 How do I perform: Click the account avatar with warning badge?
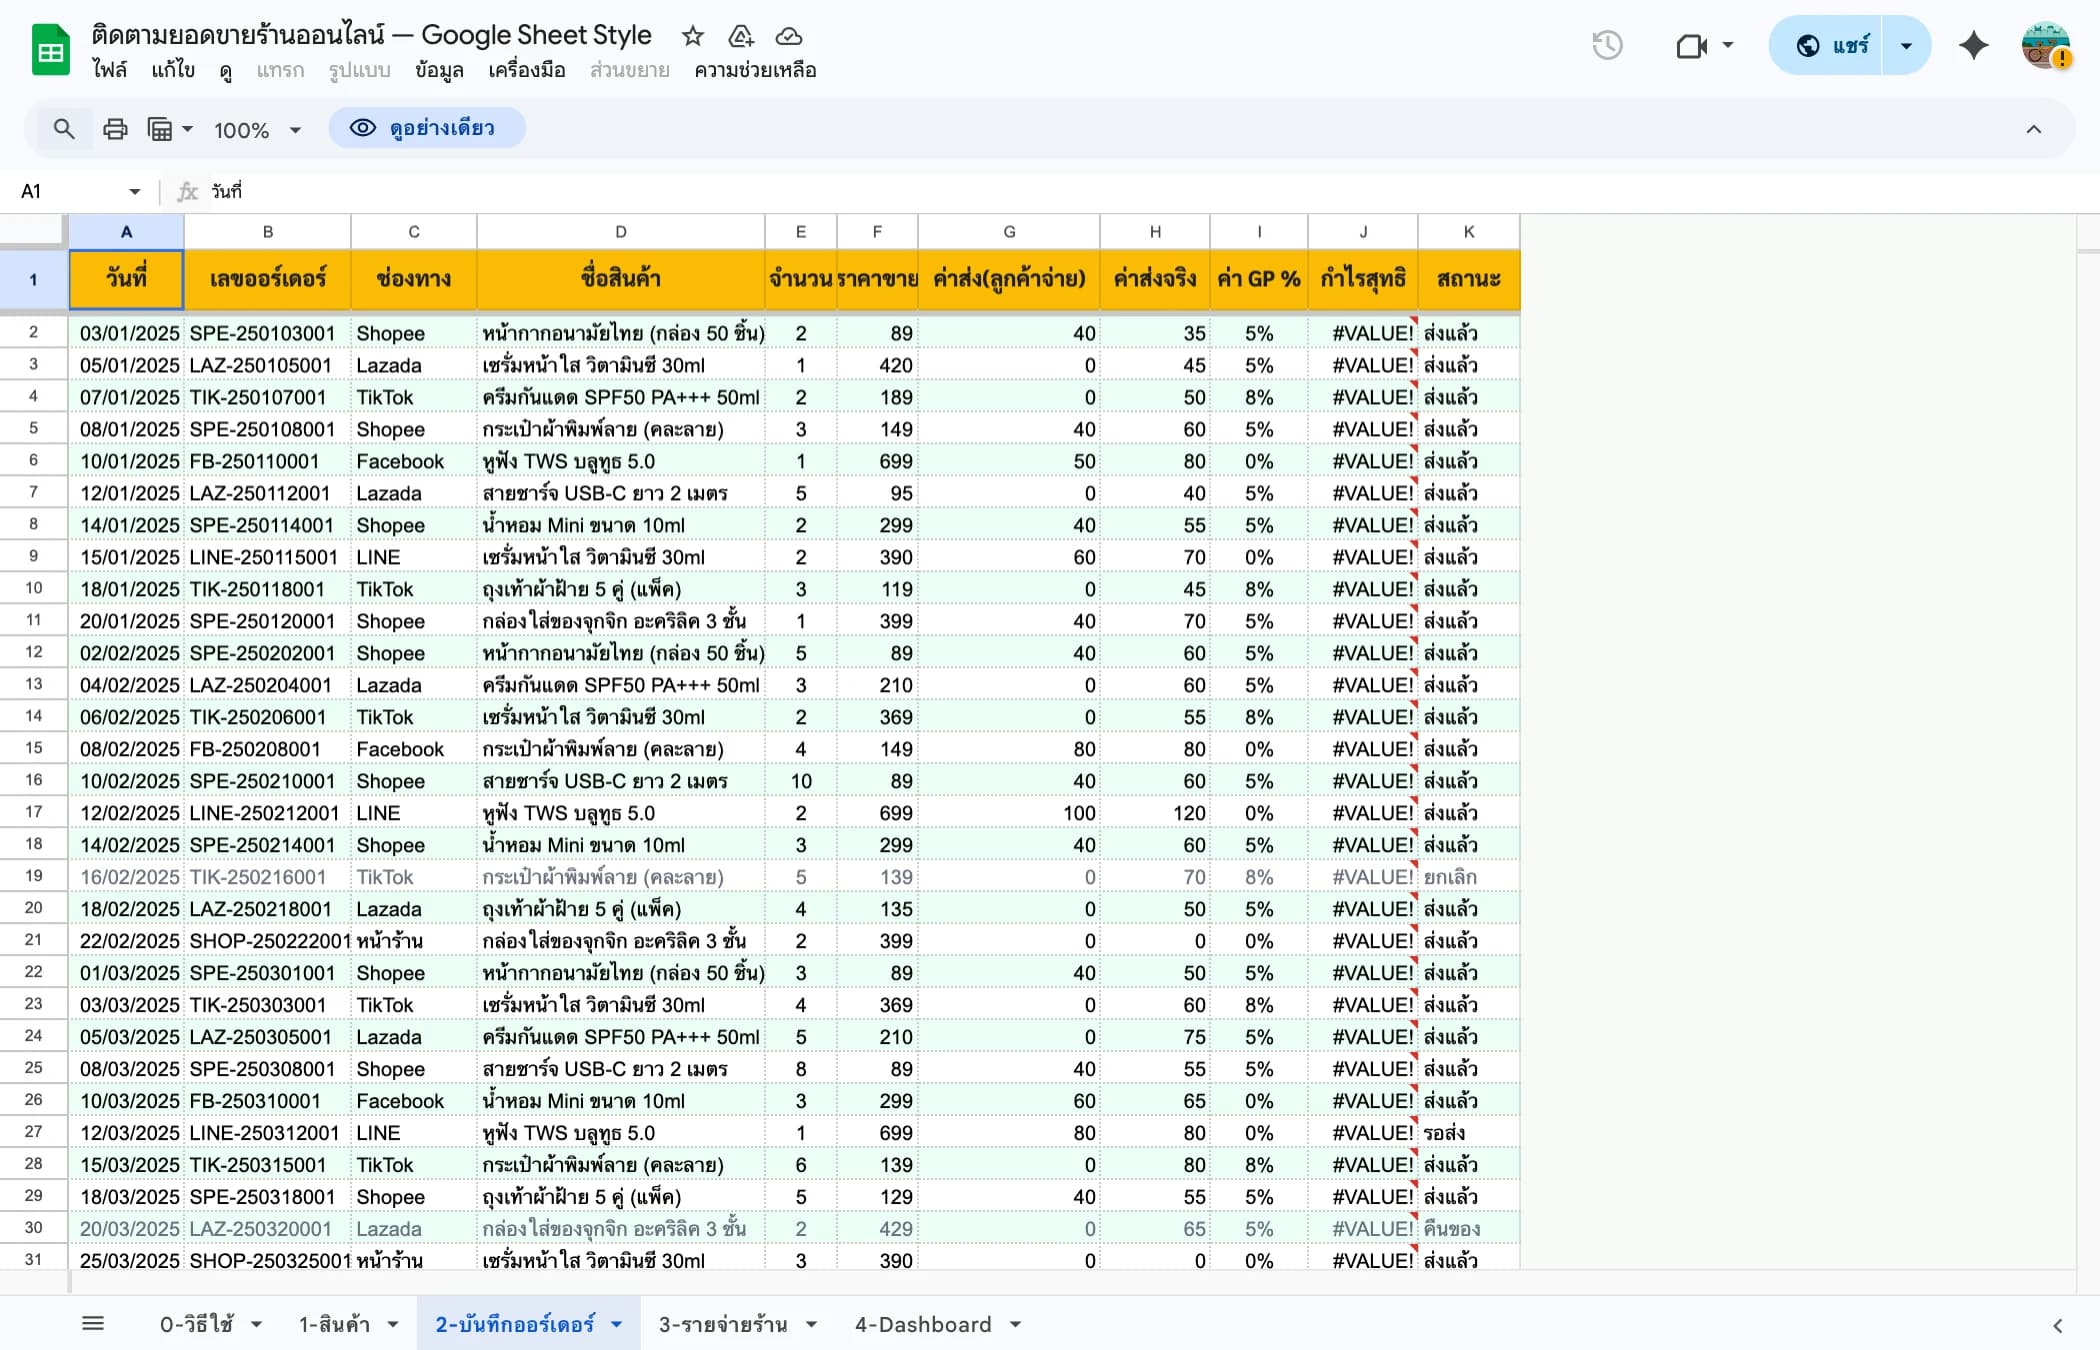coord(2044,45)
